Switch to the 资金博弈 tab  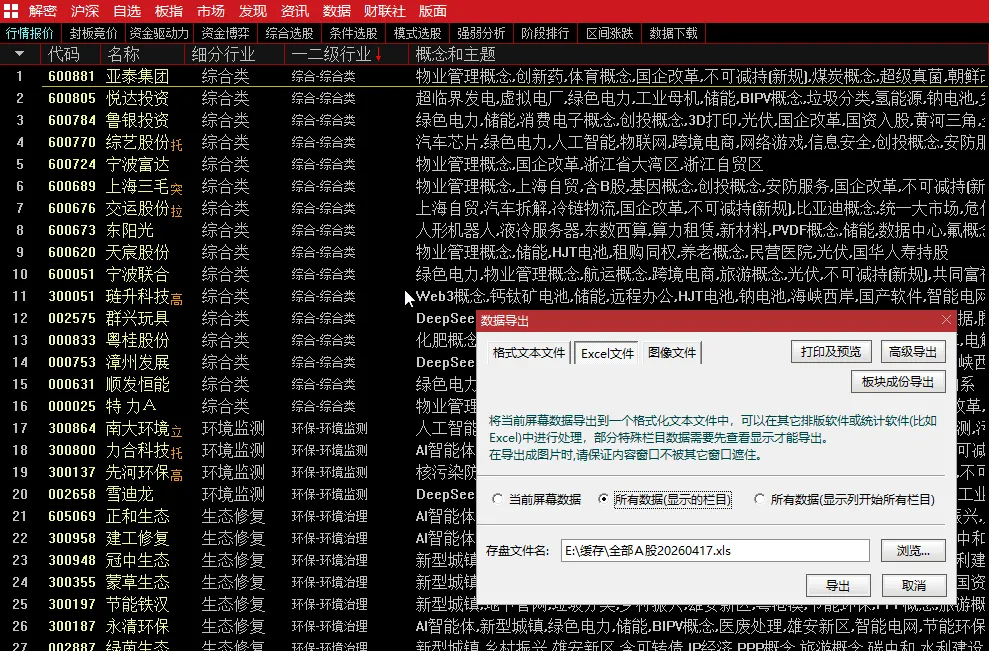click(225, 33)
